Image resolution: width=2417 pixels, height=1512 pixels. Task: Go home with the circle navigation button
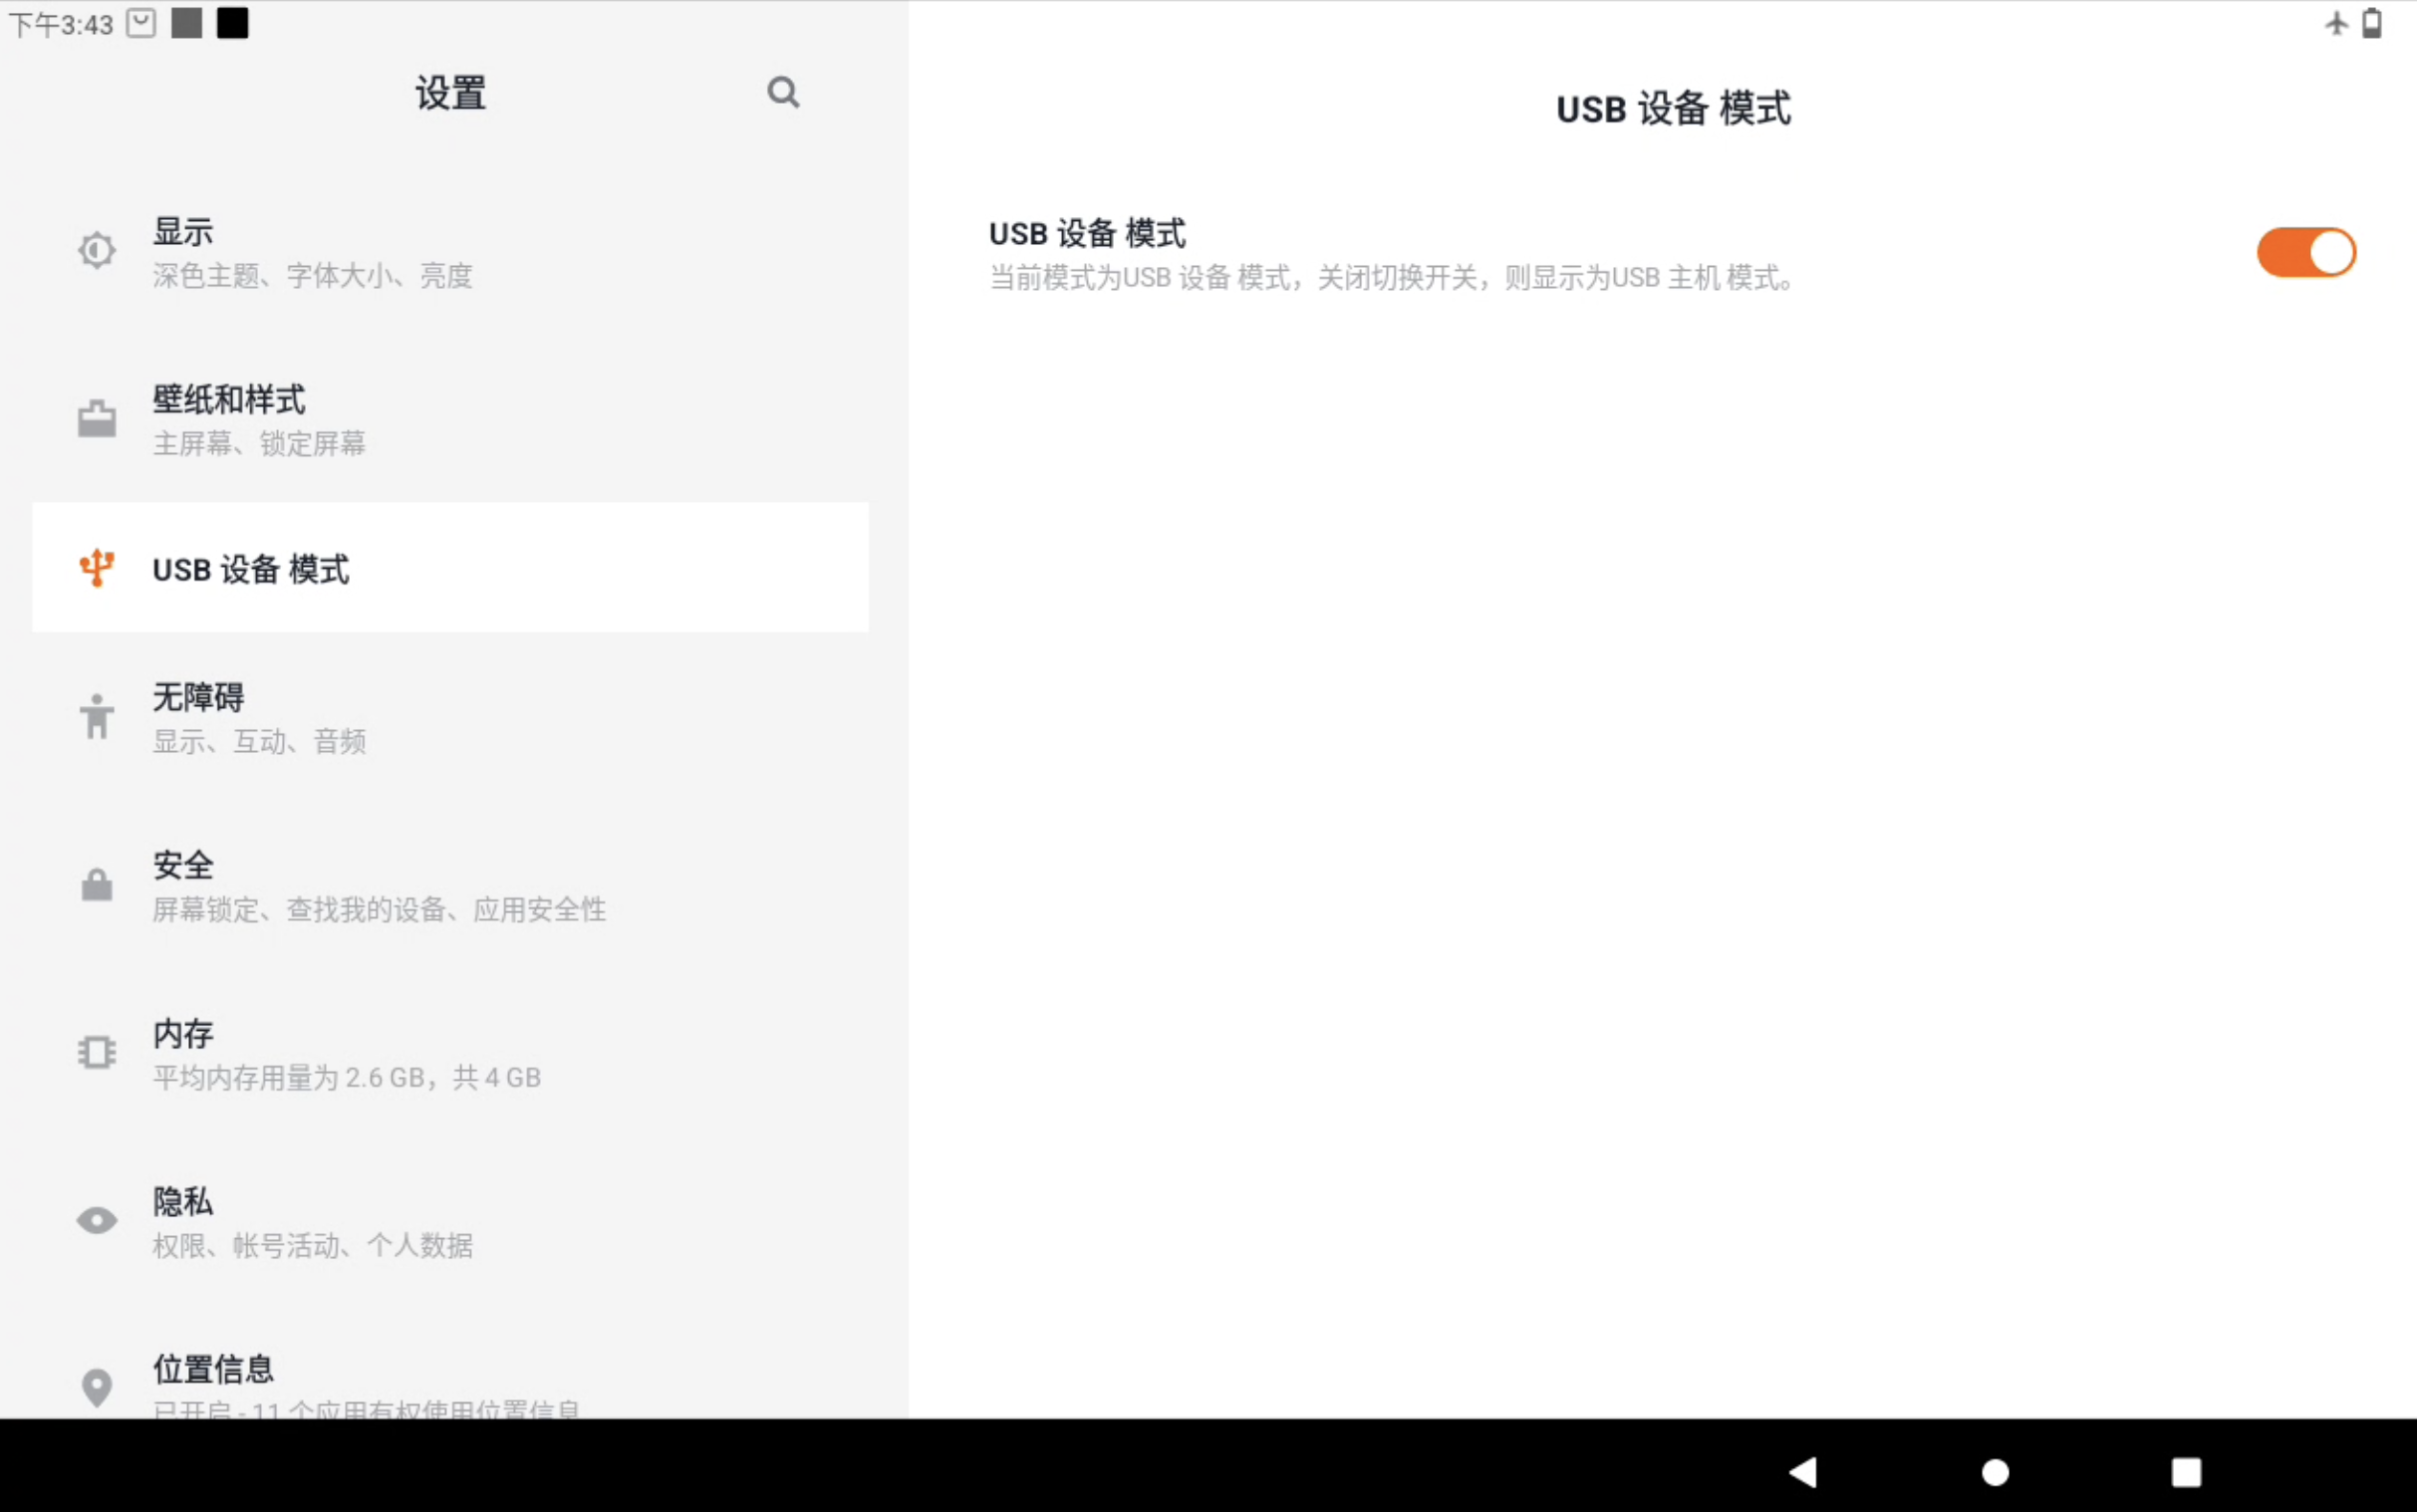click(1995, 1472)
